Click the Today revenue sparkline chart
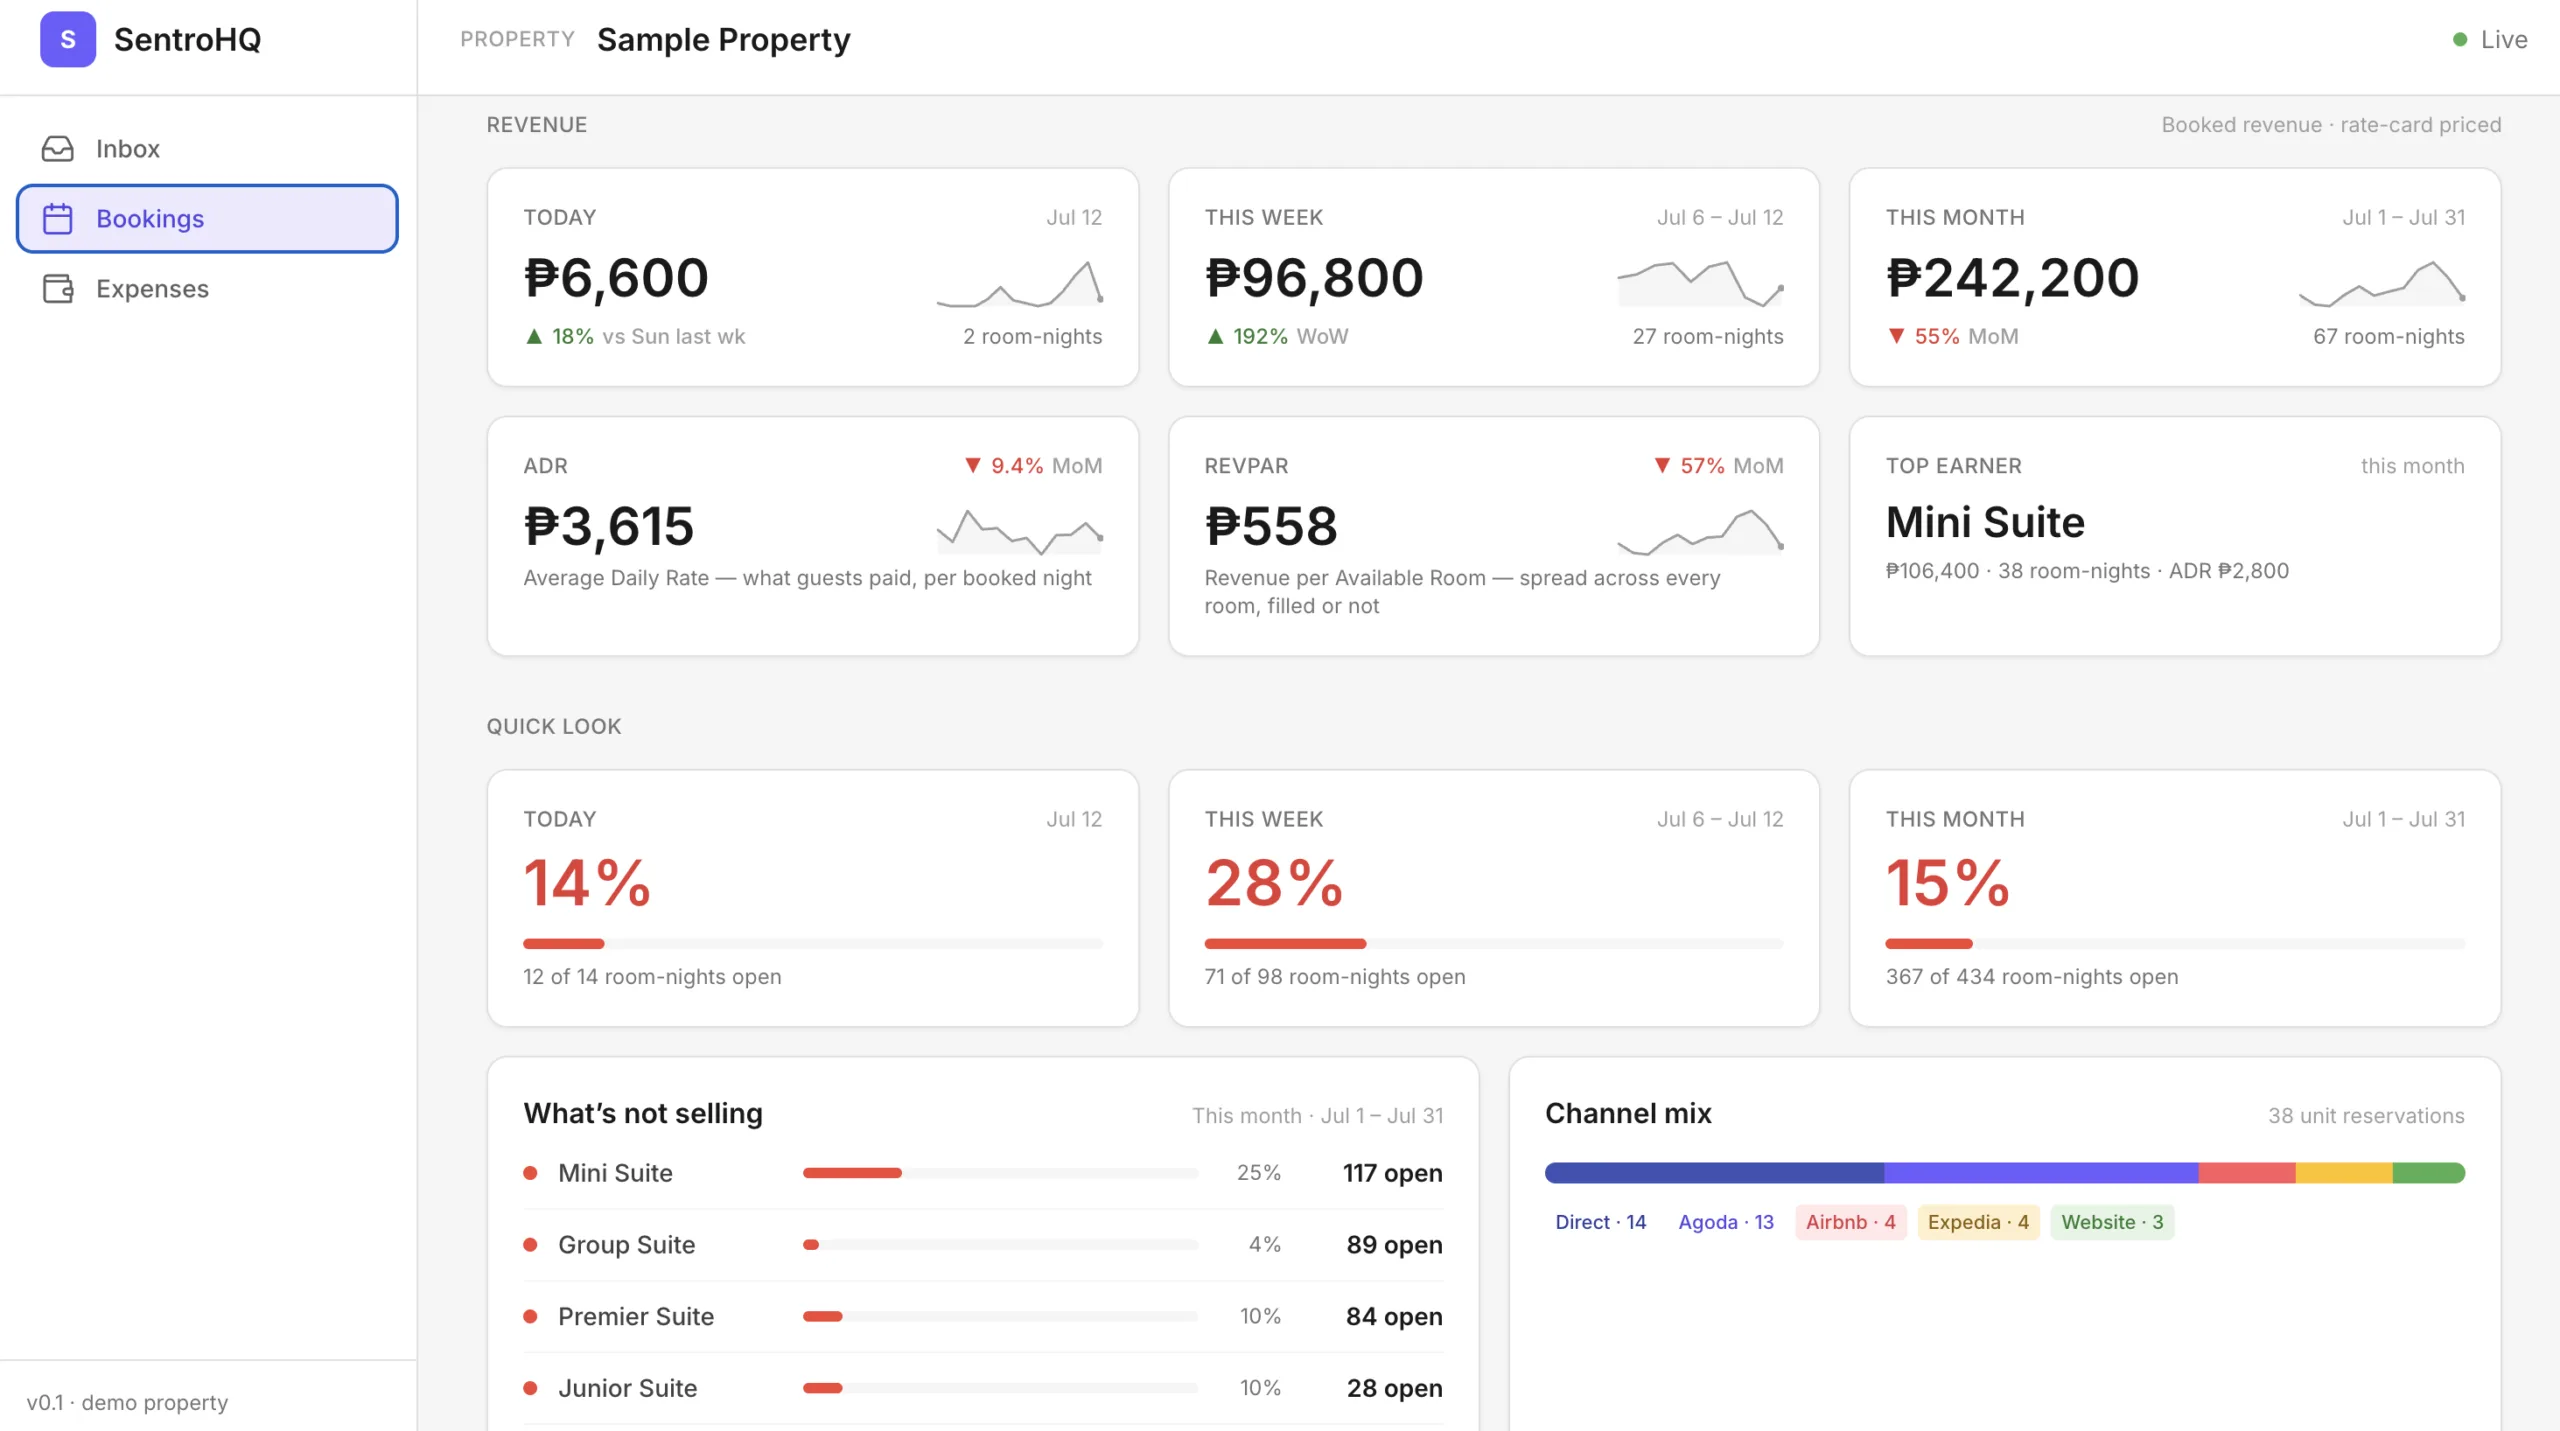This screenshot has width=2560, height=1431. point(1020,283)
